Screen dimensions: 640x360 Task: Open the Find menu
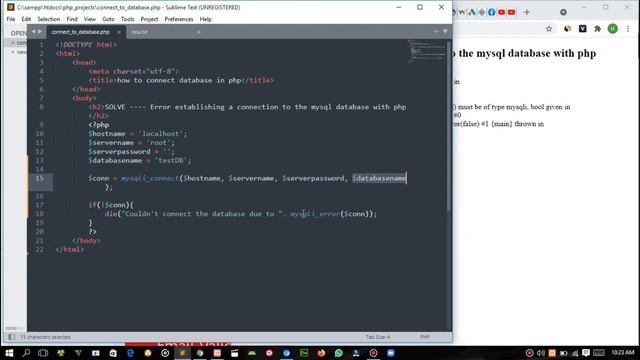coord(72,19)
